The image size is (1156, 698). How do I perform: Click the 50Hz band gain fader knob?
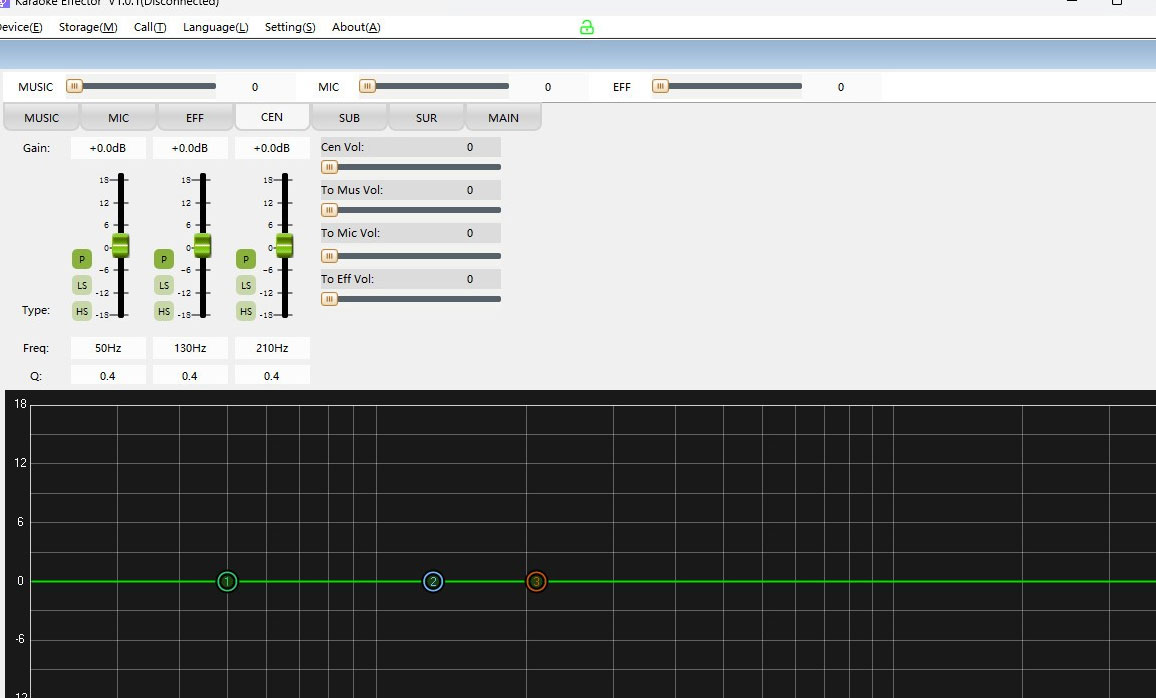(121, 245)
